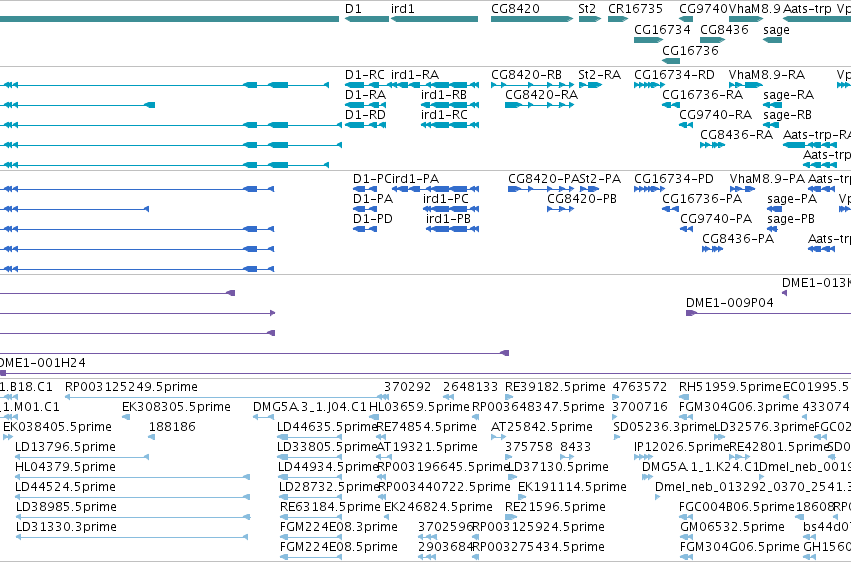This screenshot has height=562, width=851.
Task: Click the ird1-RB transcript label
Action: [443, 95]
